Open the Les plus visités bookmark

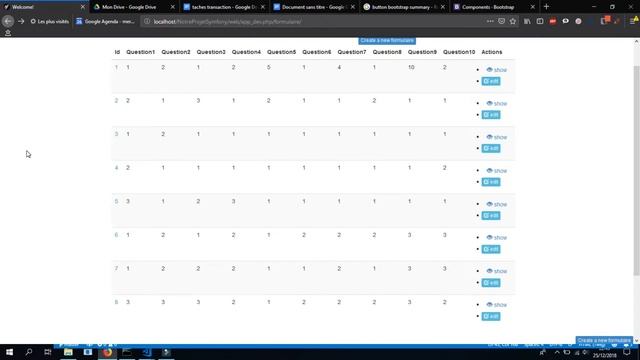(49, 21)
